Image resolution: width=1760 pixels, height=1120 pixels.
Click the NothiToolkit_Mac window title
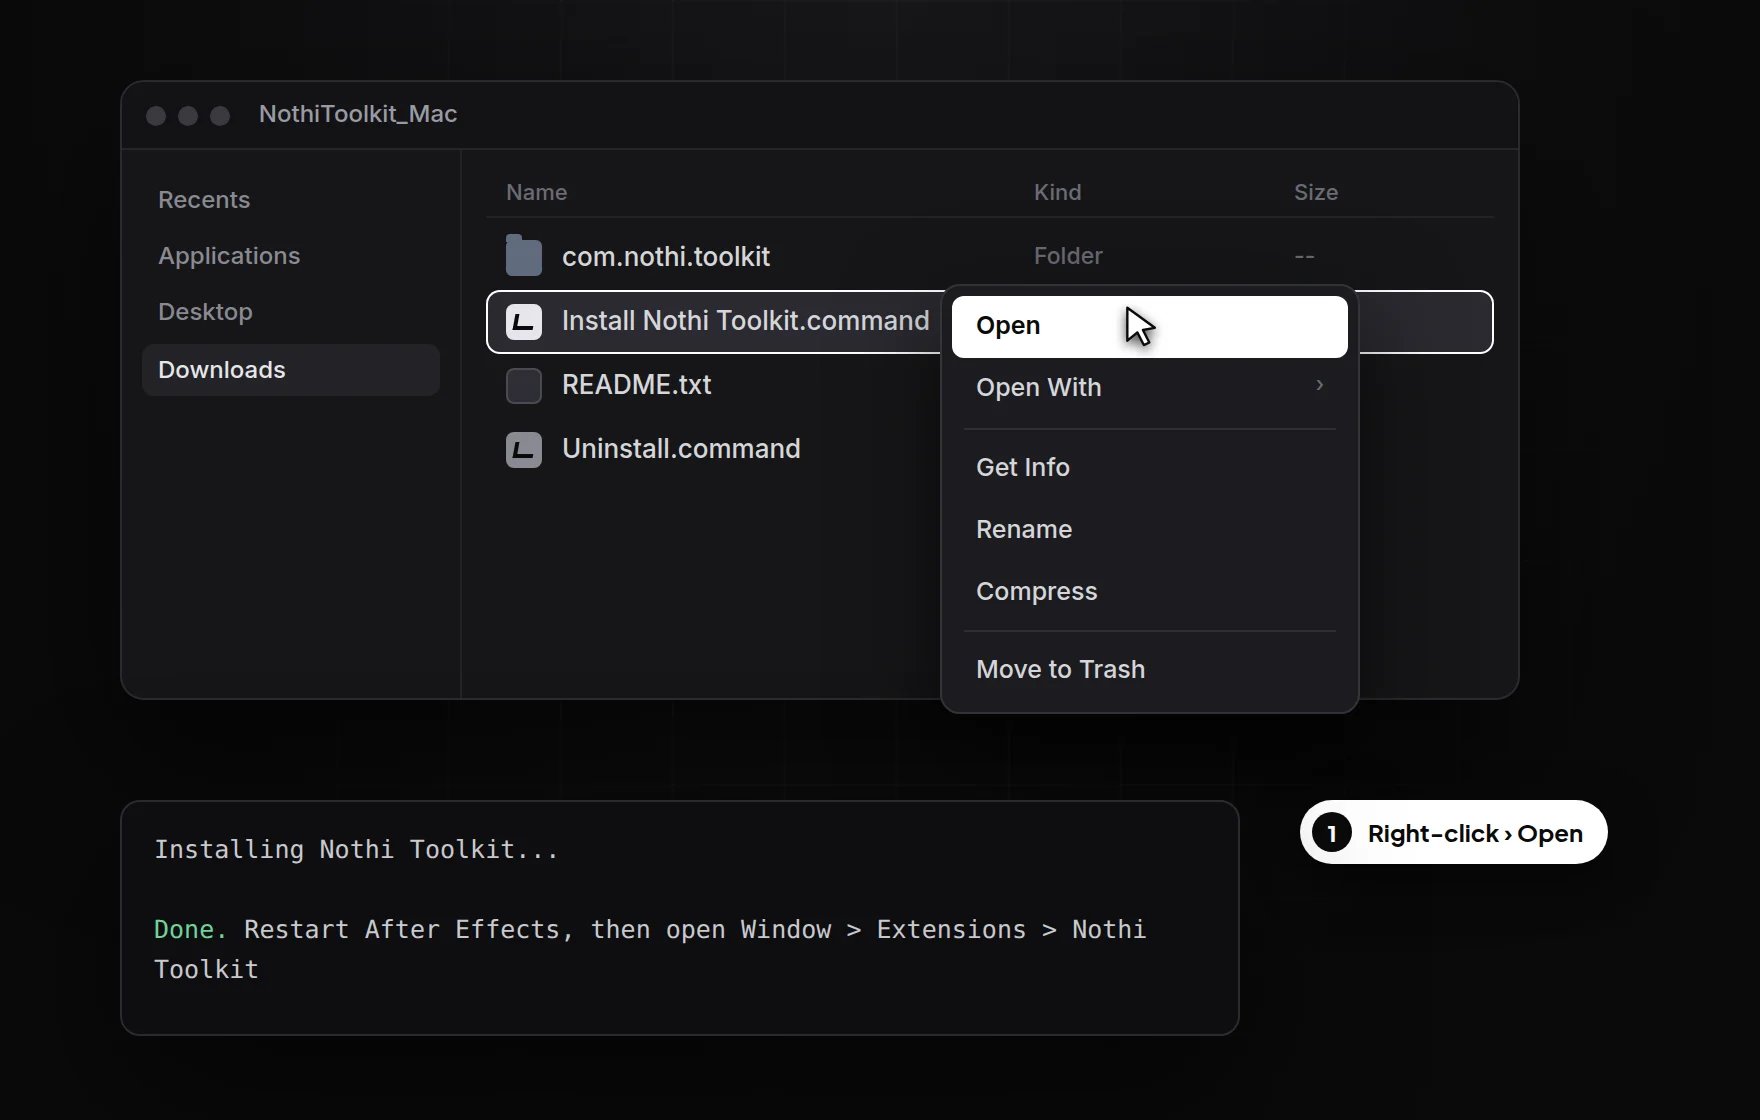point(358,114)
